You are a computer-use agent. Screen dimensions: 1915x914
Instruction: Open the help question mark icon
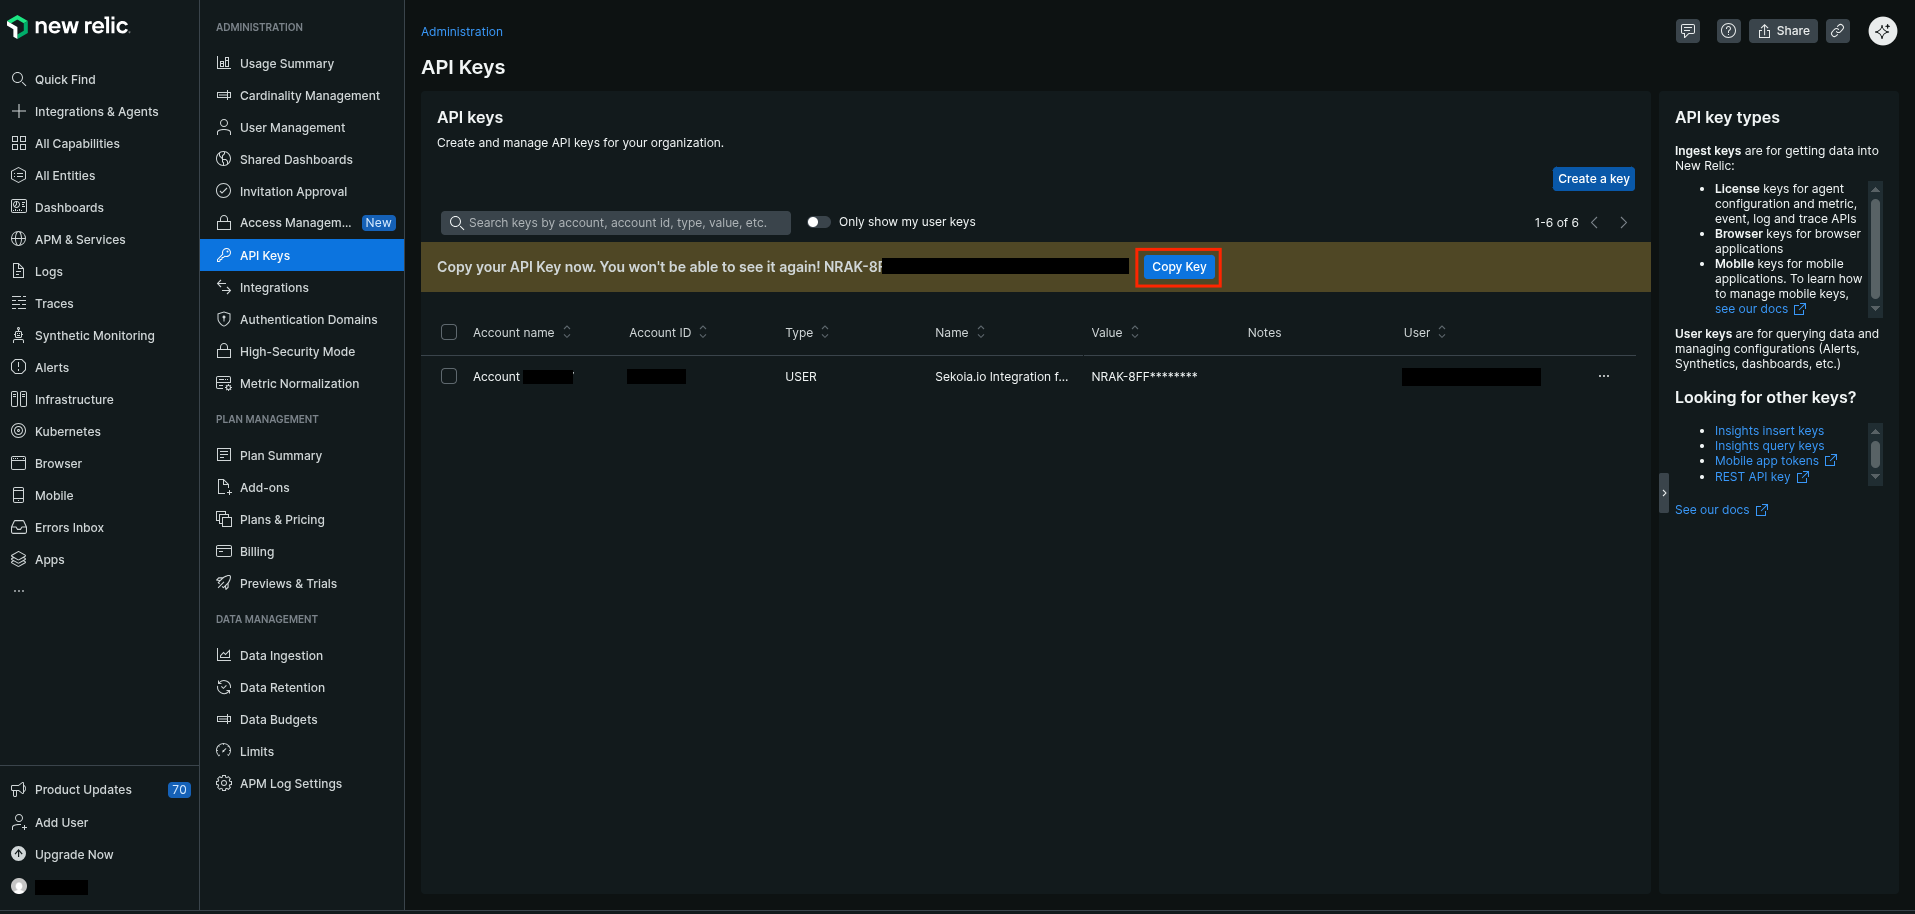(1728, 31)
